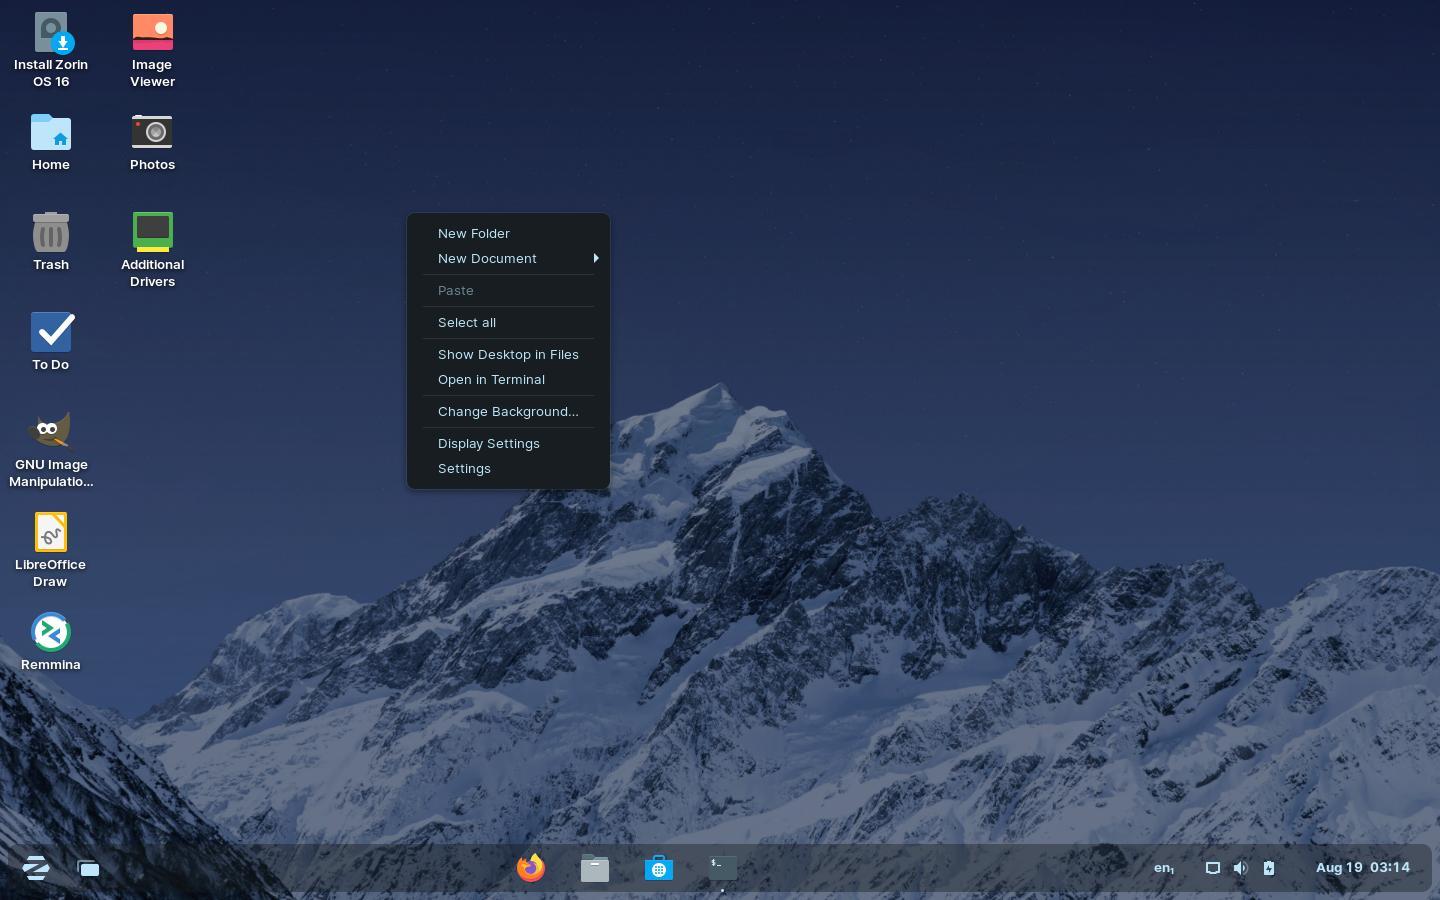This screenshot has height=900, width=1440.
Task: Open the Firefox browser in taskbar
Action: click(x=531, y=867)
